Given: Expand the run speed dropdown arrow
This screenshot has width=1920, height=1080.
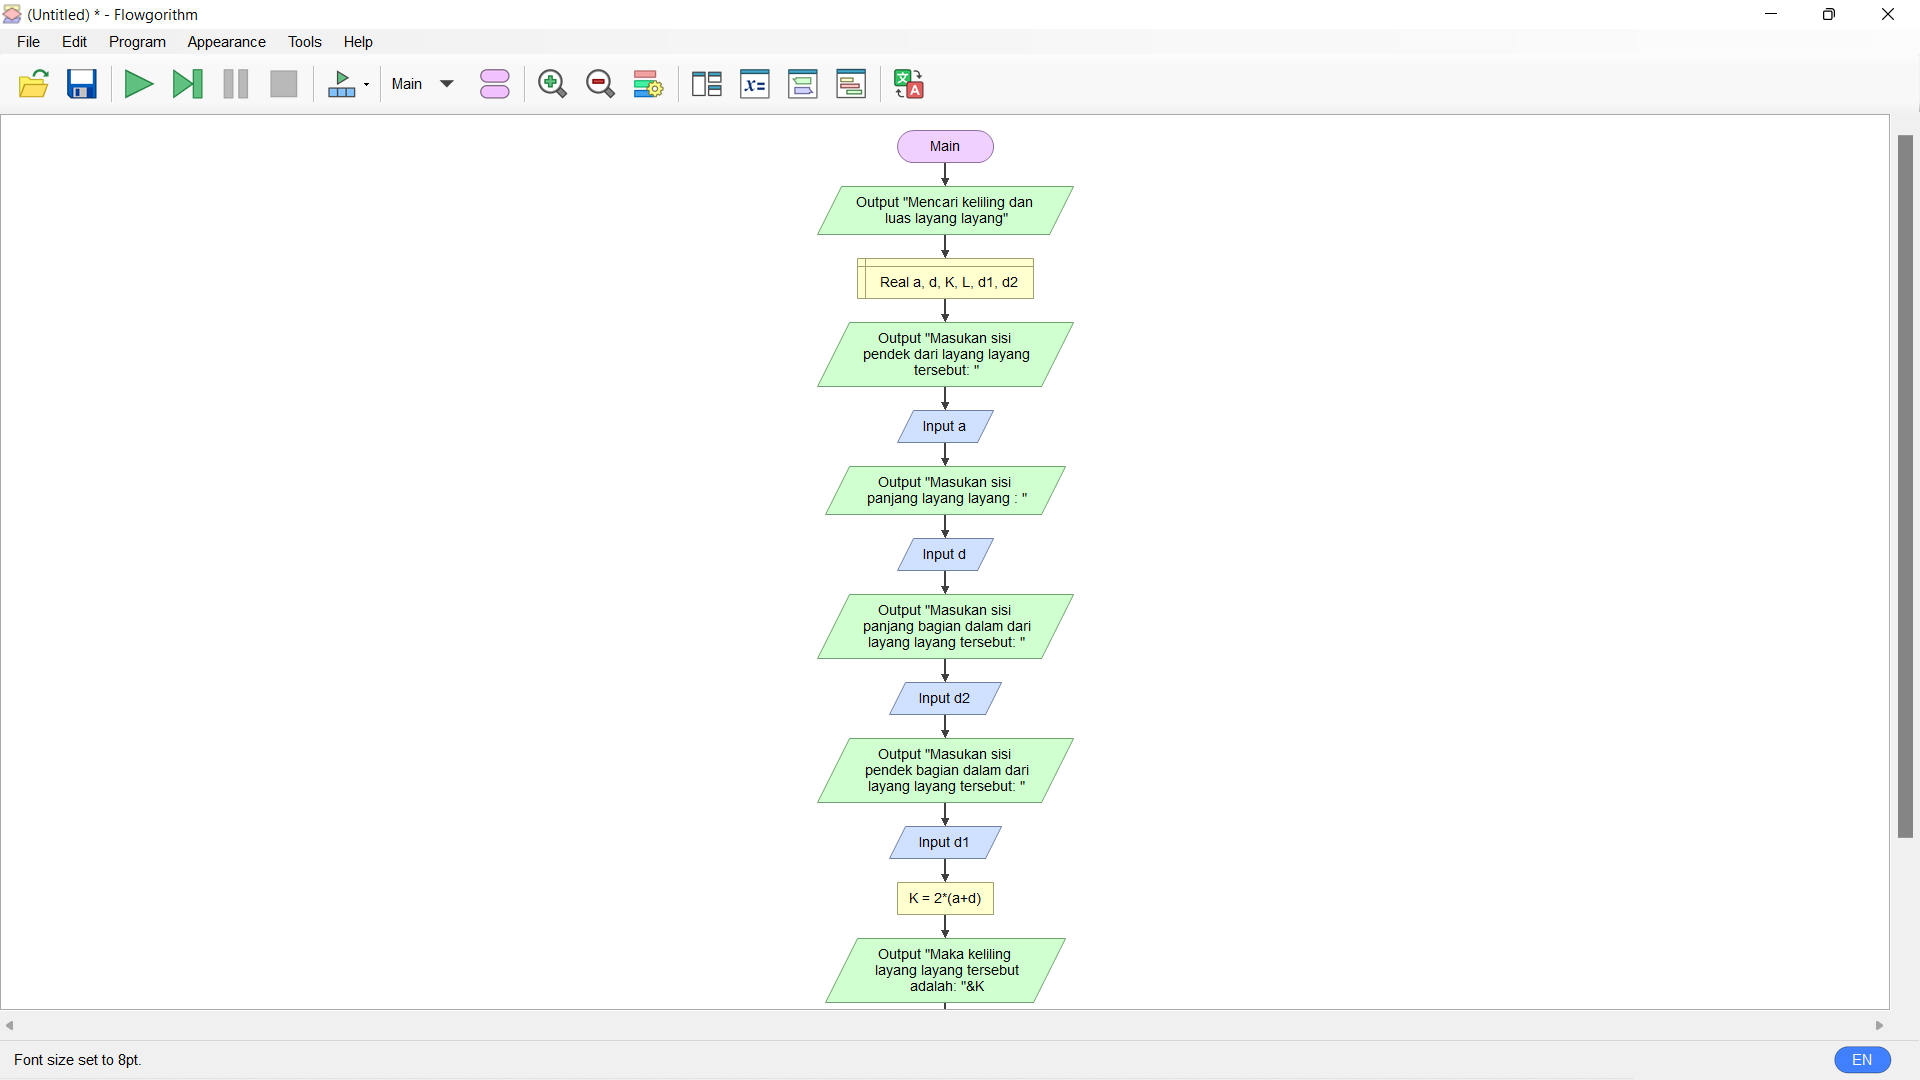Looking at the screenshot, I should pos(366,84).
